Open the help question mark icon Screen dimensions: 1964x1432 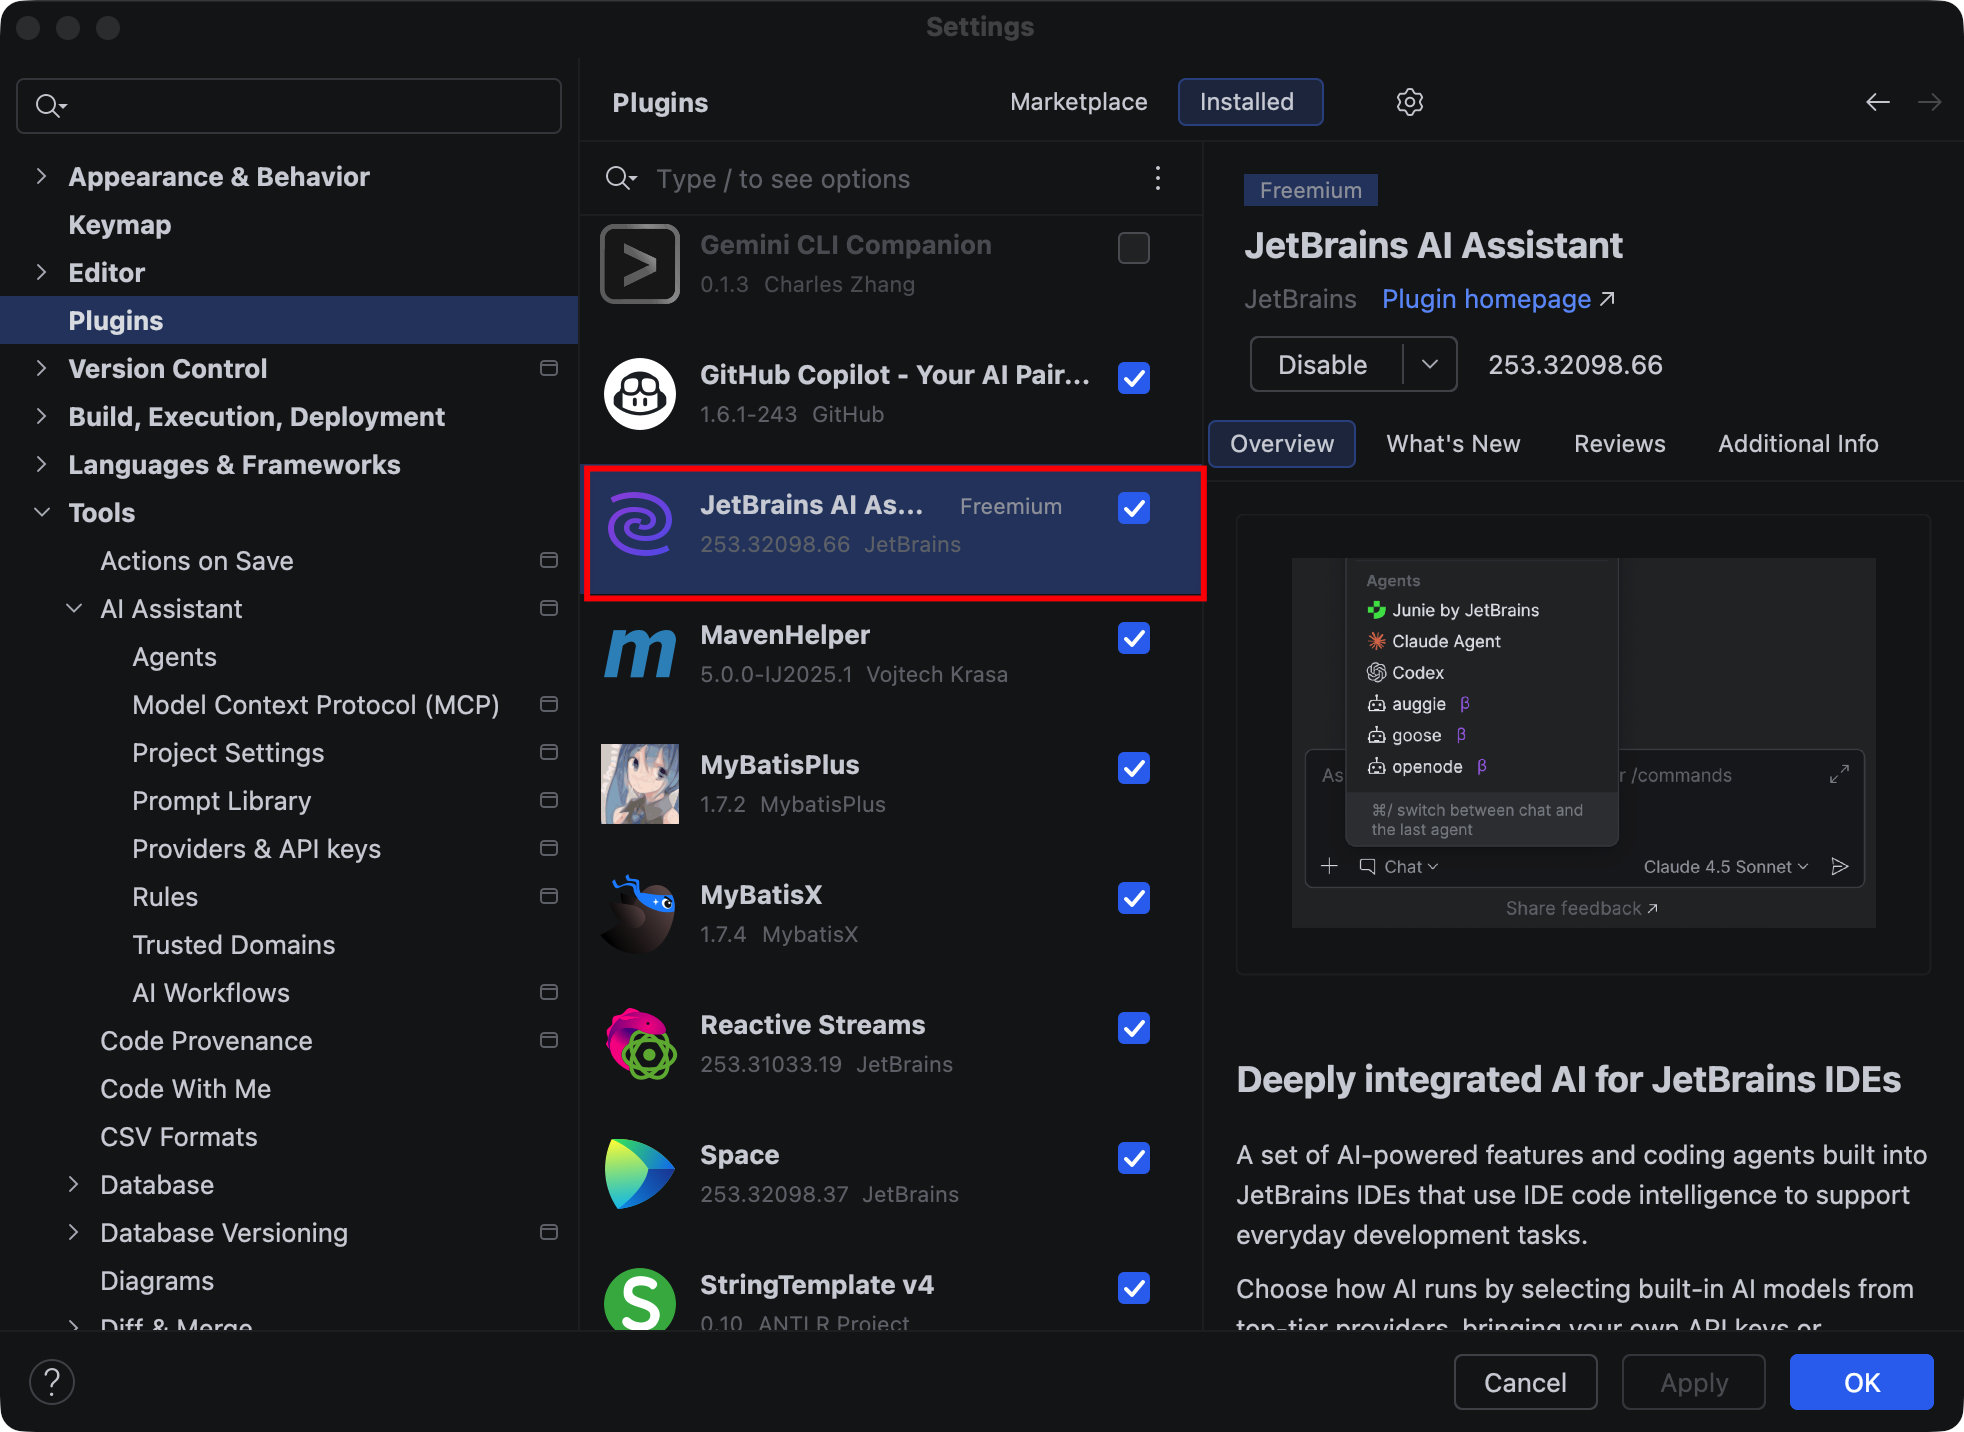[52, 1382]
